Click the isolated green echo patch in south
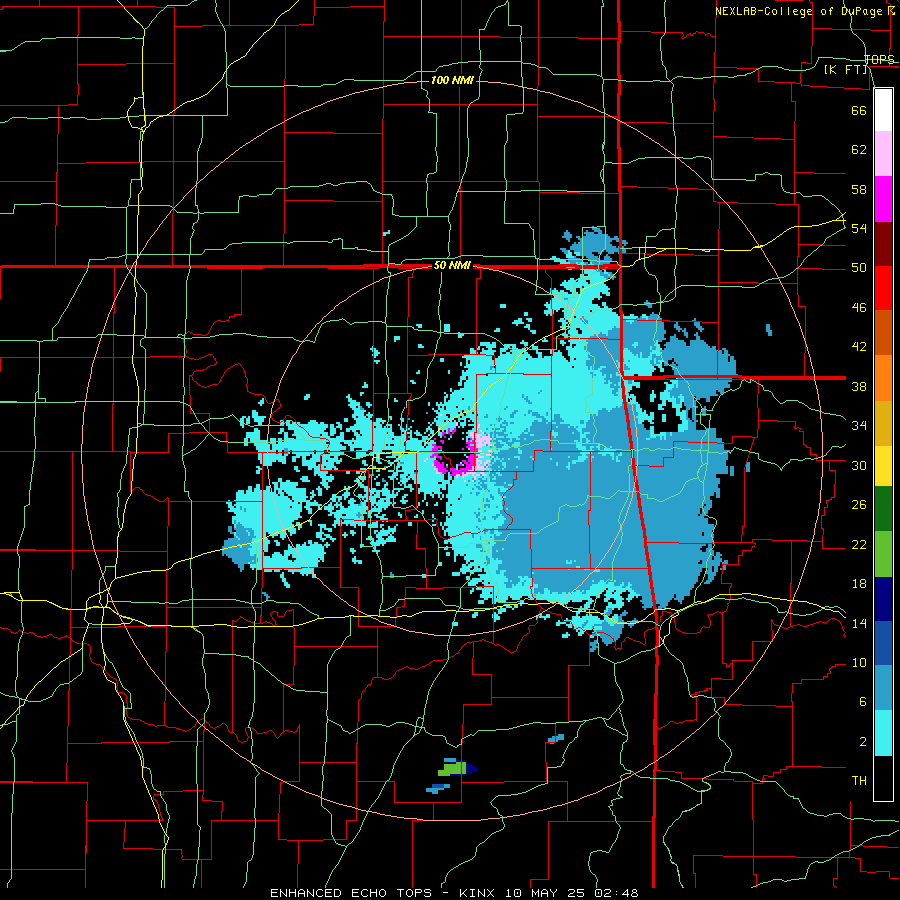Screen dimensions: 900x900 [451, 769]
